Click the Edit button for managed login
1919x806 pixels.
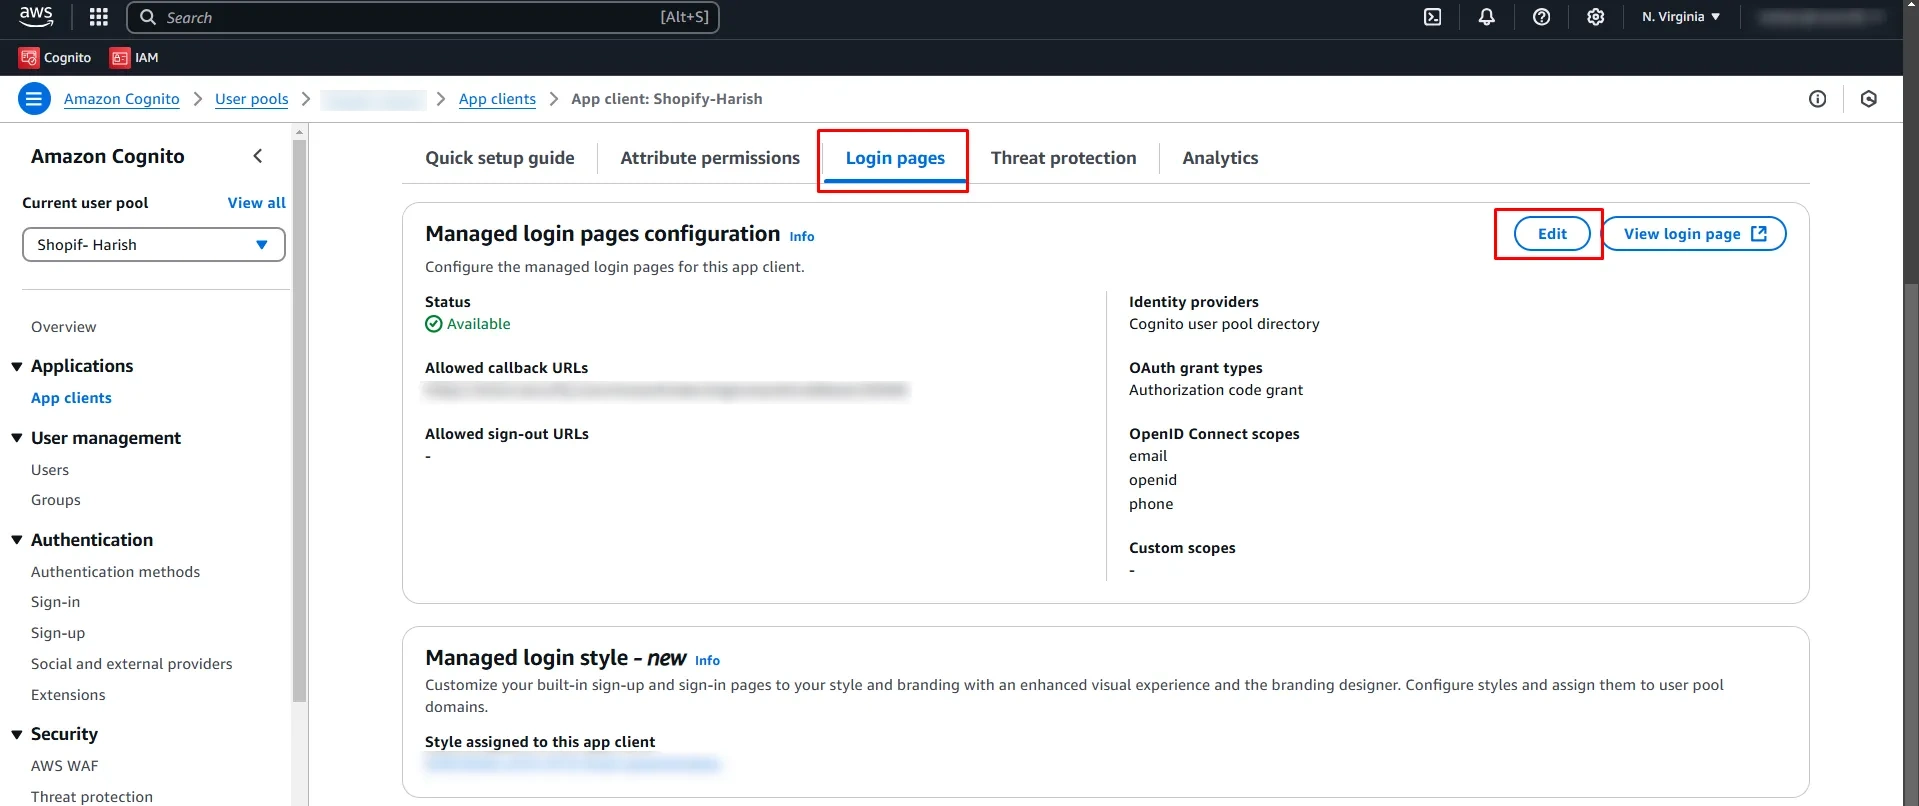click(1552, 234)
